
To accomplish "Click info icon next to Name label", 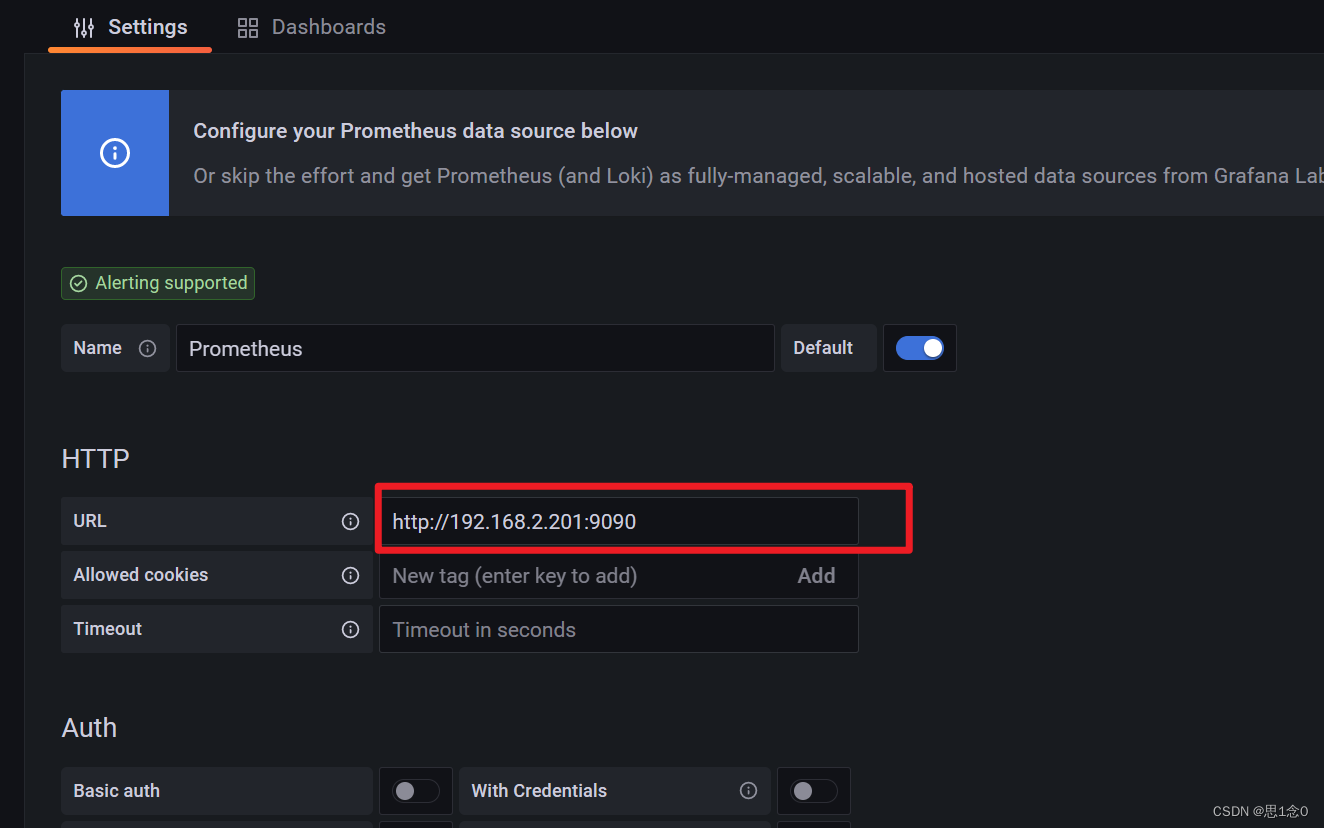I will (x=148, y=348).
